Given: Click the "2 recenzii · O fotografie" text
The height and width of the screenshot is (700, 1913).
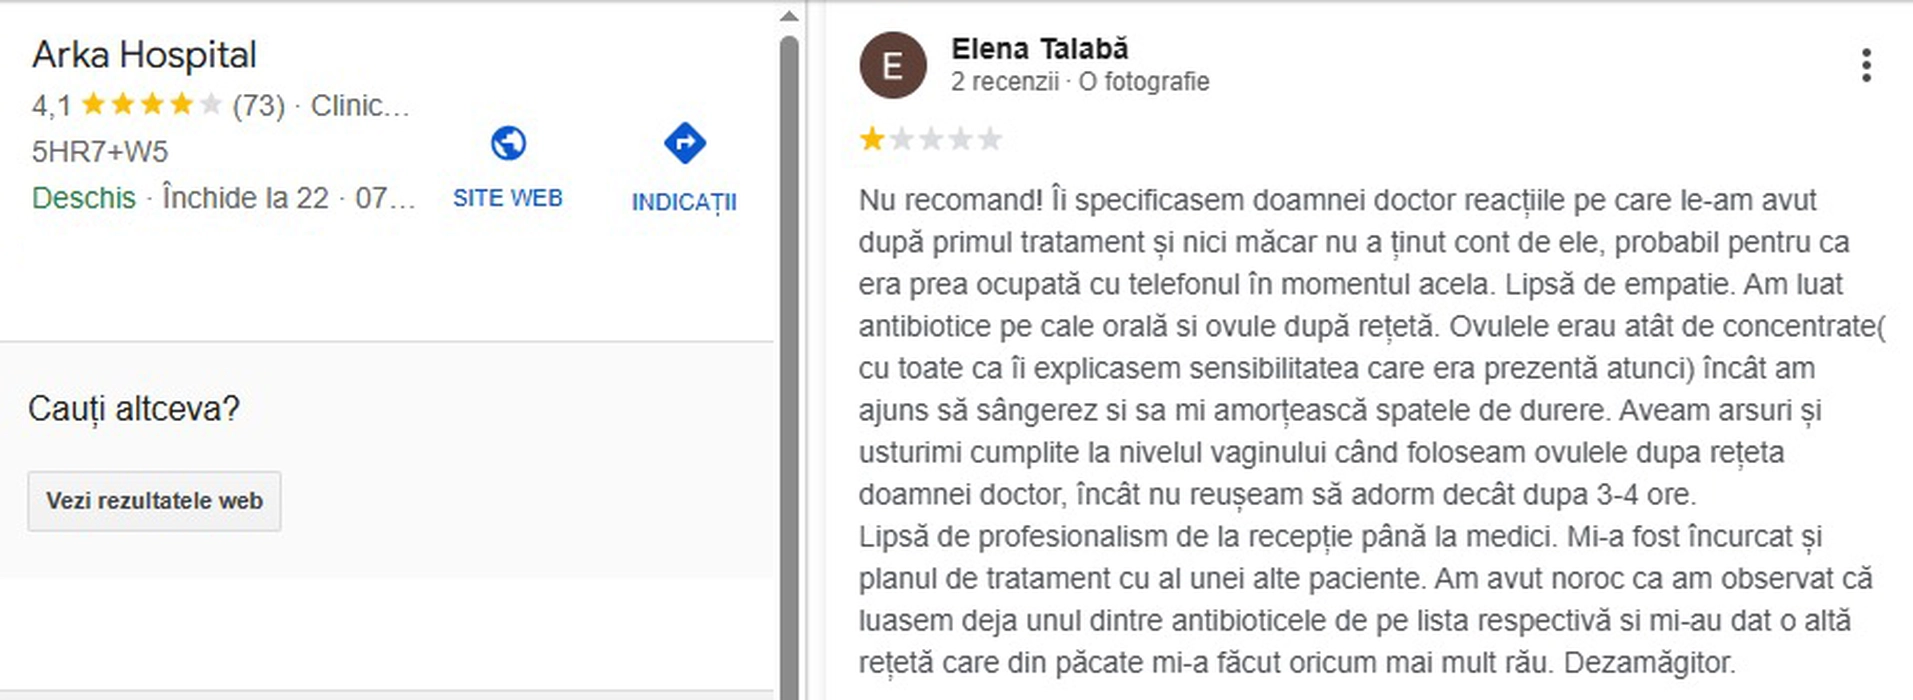Looking at the screenshot, I should [x=1079, y=82].
